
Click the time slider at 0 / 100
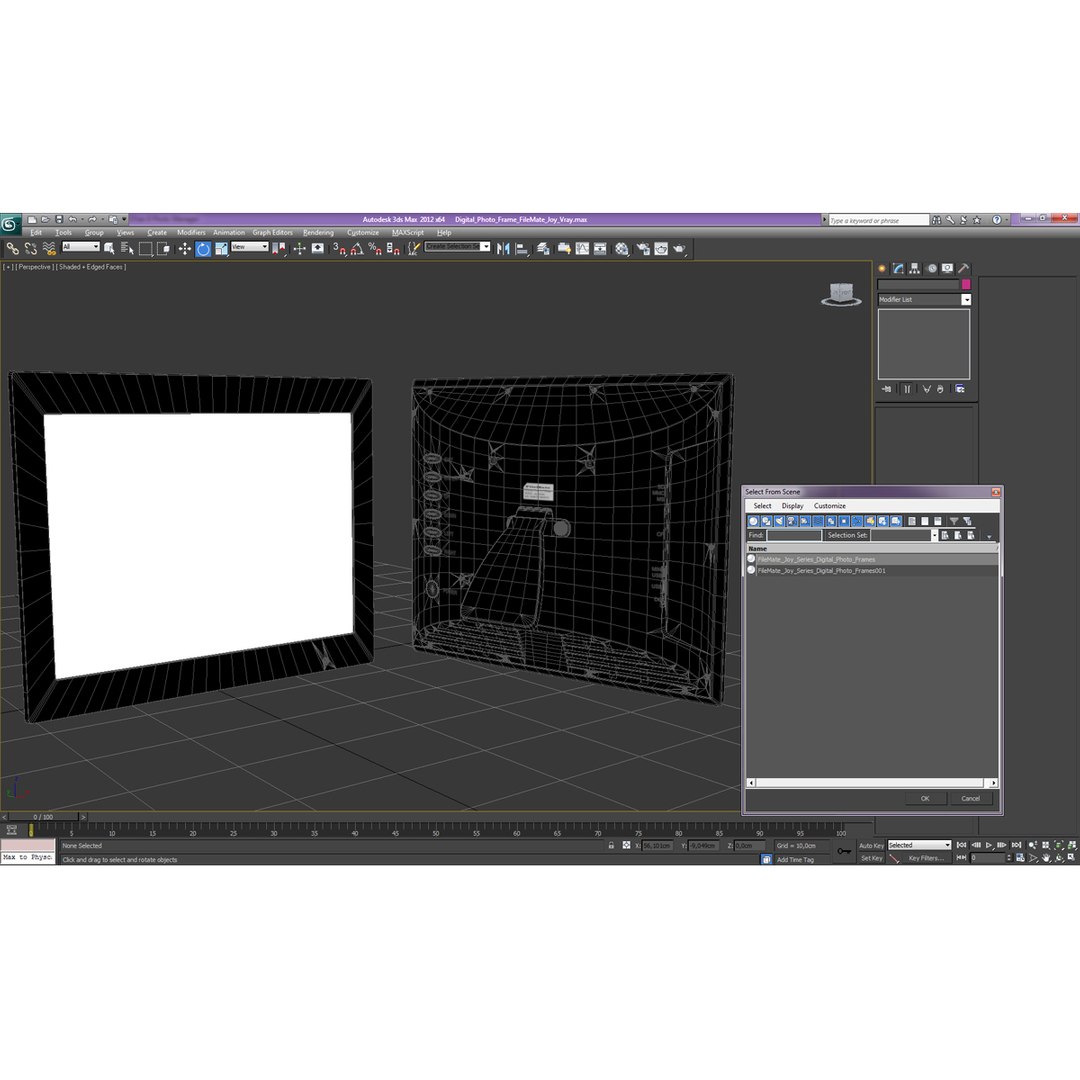pos(43,817)
